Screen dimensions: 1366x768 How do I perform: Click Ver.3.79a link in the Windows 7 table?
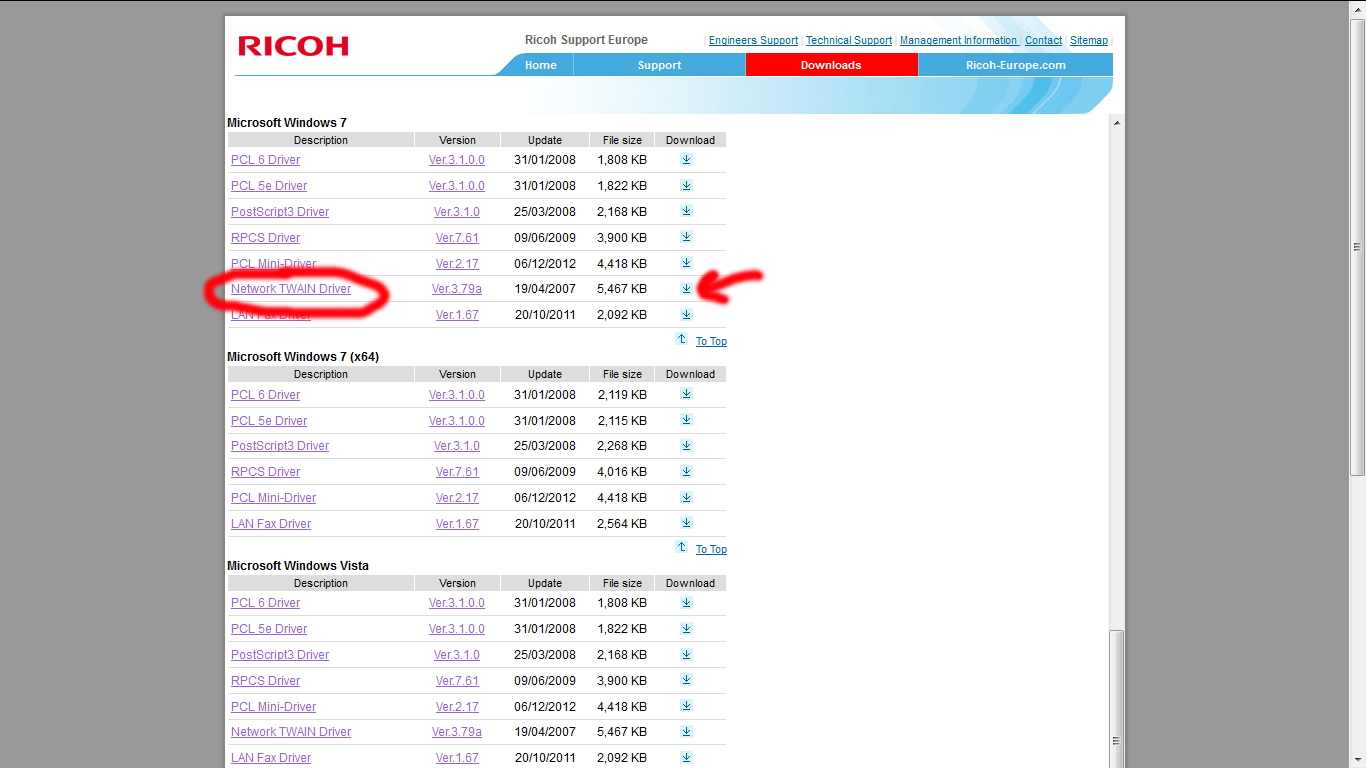457,289
